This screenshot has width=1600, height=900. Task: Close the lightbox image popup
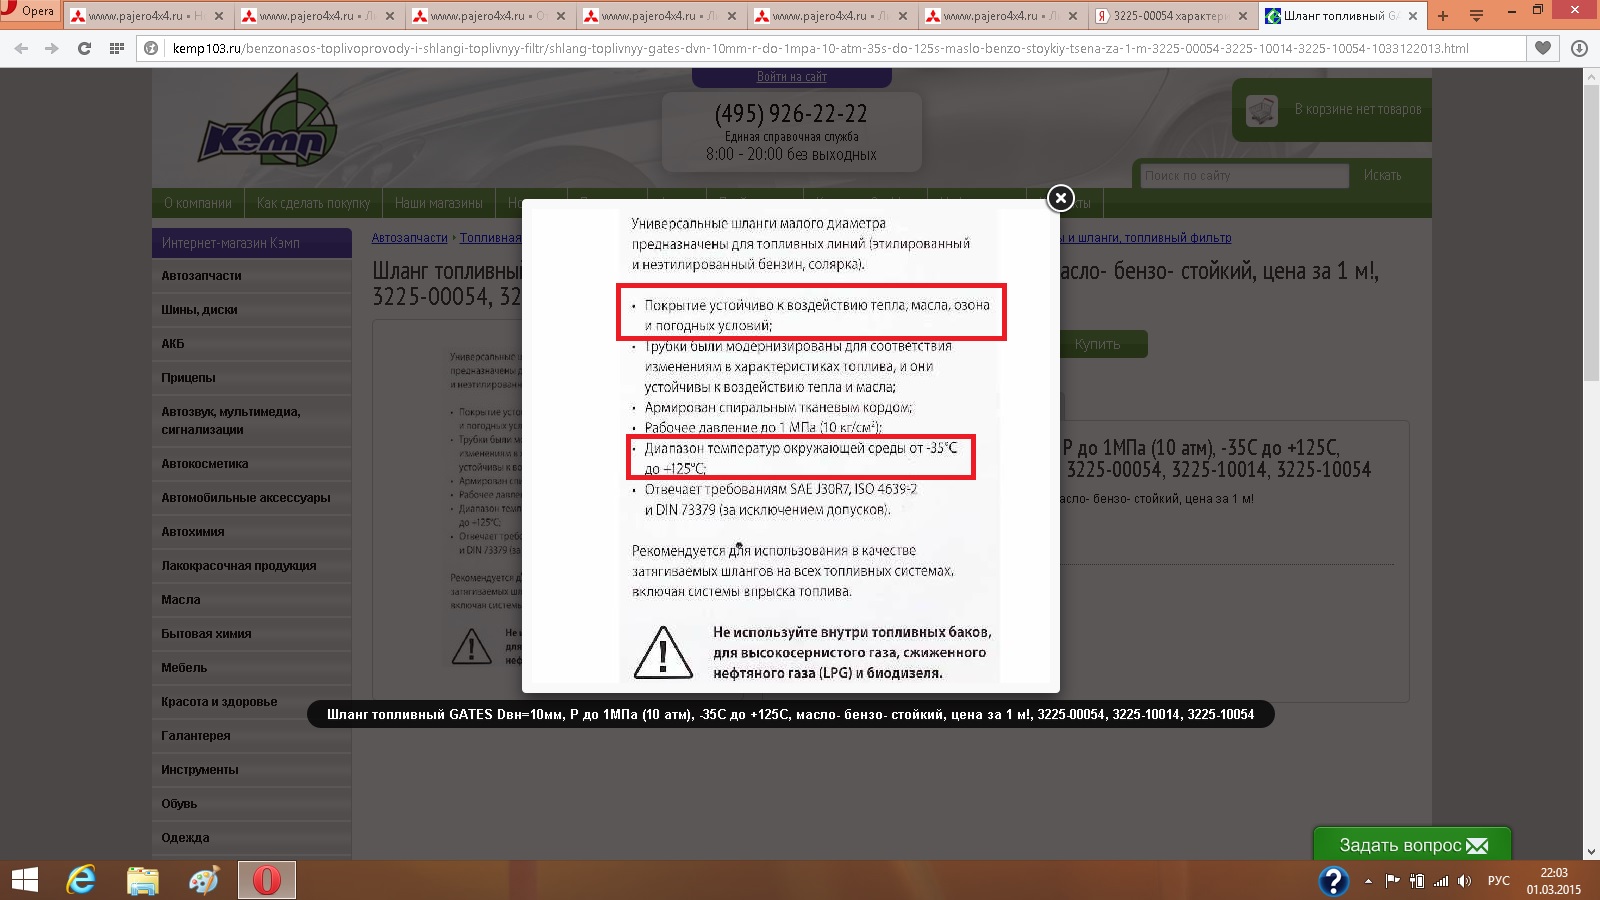(1061, 198)
